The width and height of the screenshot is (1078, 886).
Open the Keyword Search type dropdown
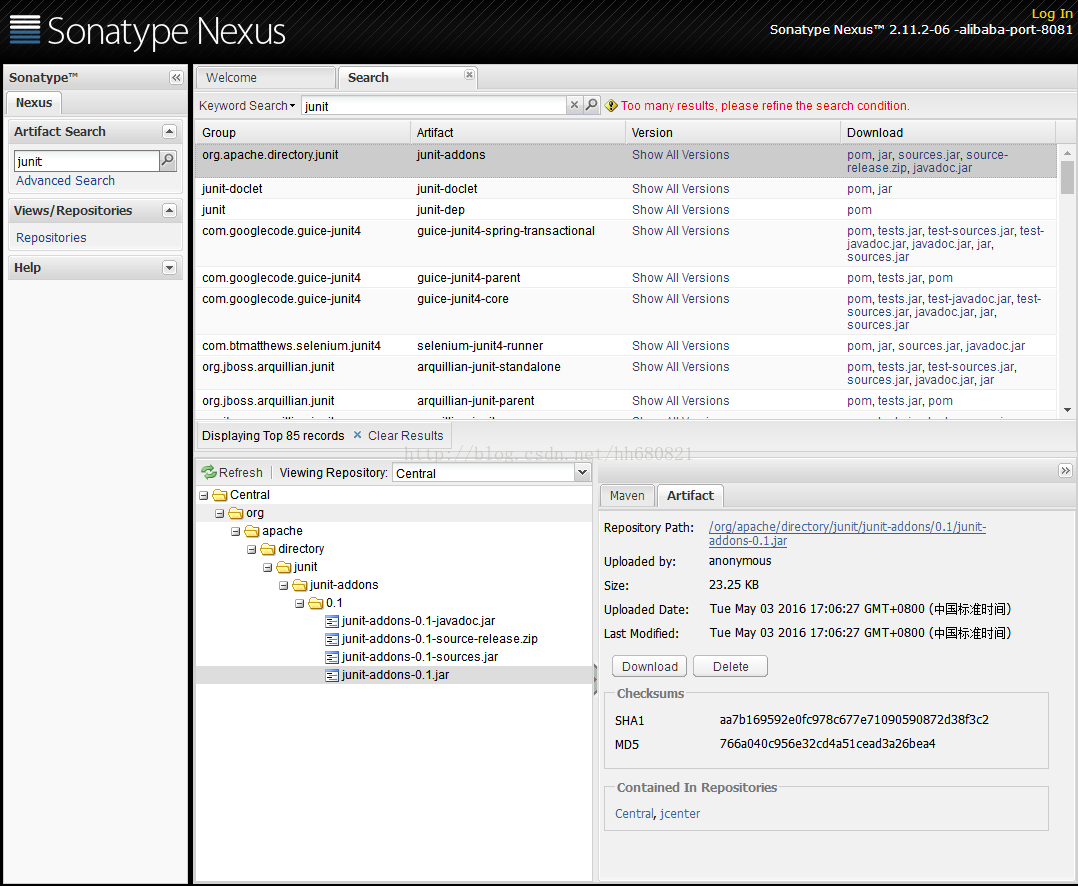click(x=247, y=106)
